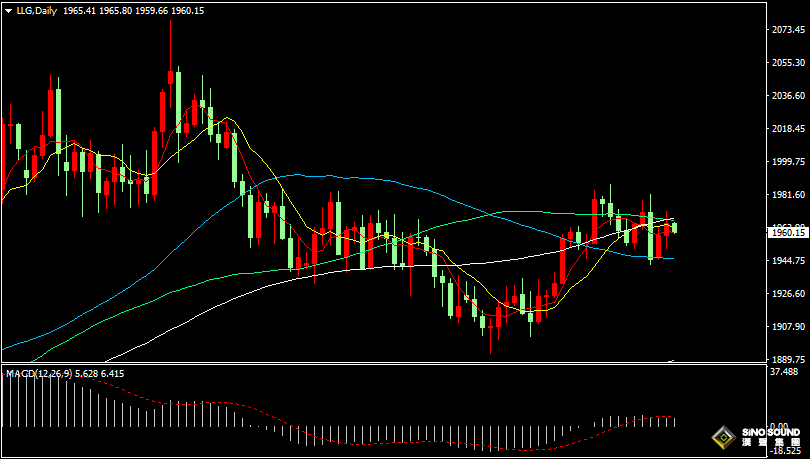Image resolution: width=810 pixels, height=459 pixels.
Task: Click the 1959.66 low value in header
Action: [150, 10]
